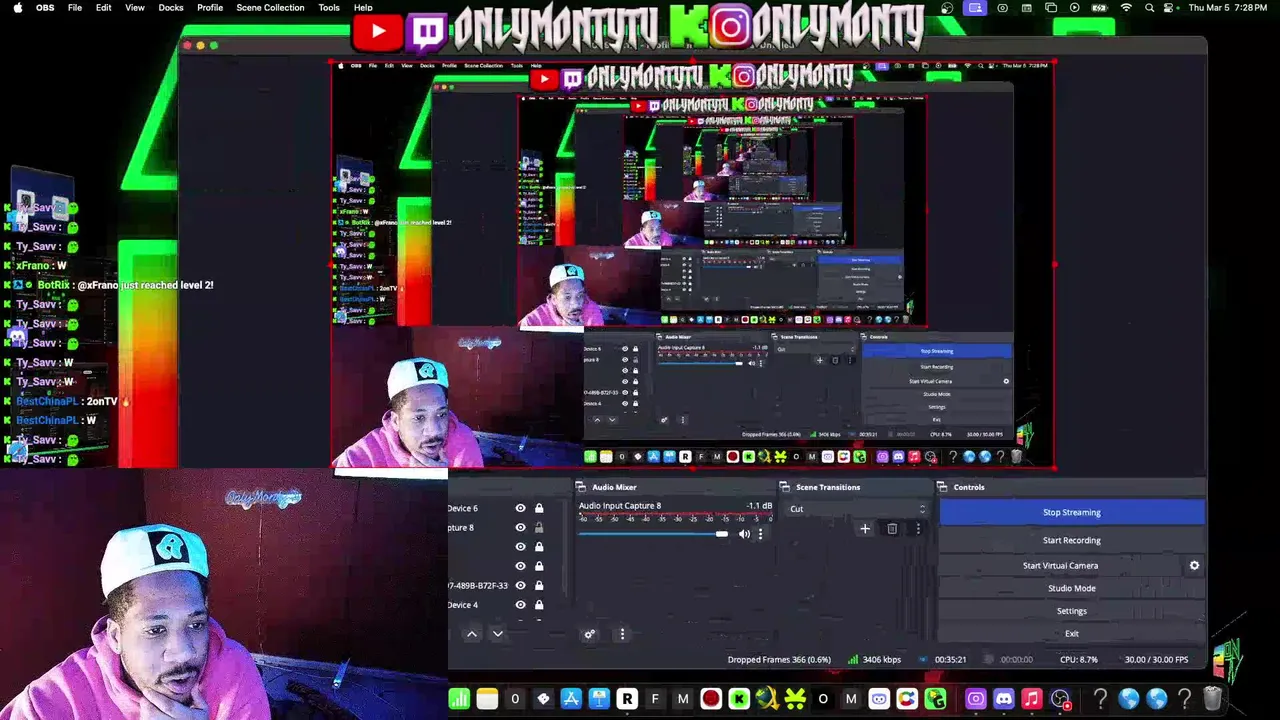
Task: Open the black R app in the dock
Action: pyautogui.click(x=627, y=699)
